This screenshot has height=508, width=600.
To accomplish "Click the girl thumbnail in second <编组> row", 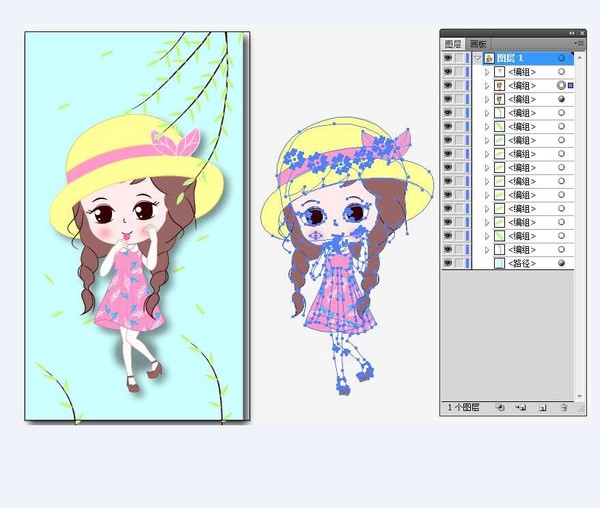I will pos(499,85).
